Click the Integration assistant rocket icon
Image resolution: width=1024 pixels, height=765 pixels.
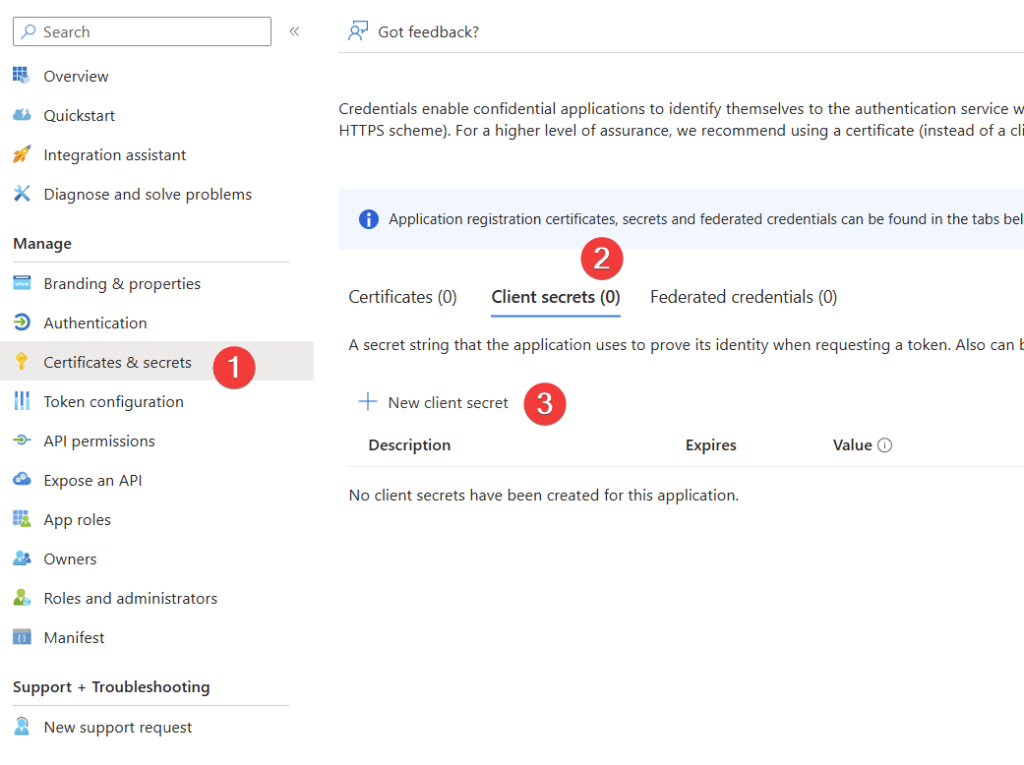coord(22,155)
